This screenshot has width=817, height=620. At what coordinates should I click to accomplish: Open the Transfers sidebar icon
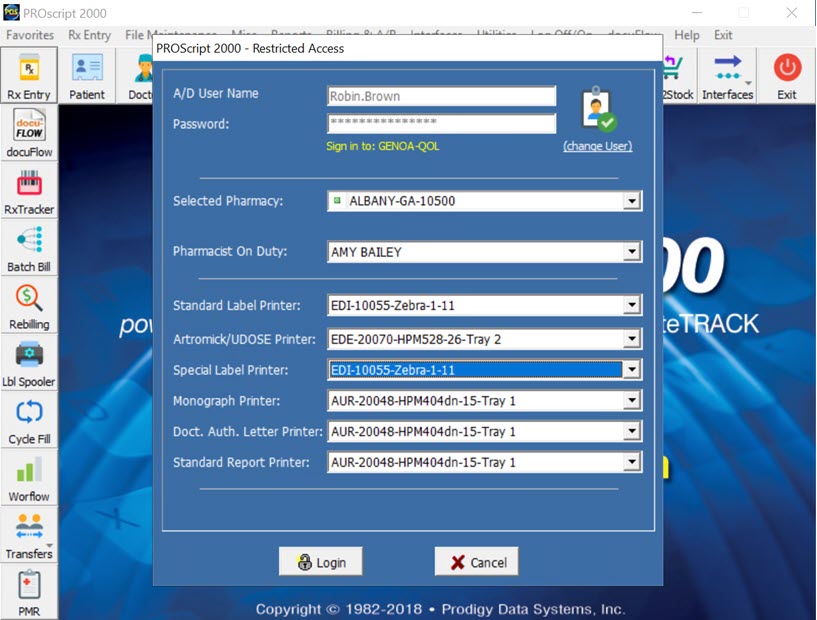(29, 534)
